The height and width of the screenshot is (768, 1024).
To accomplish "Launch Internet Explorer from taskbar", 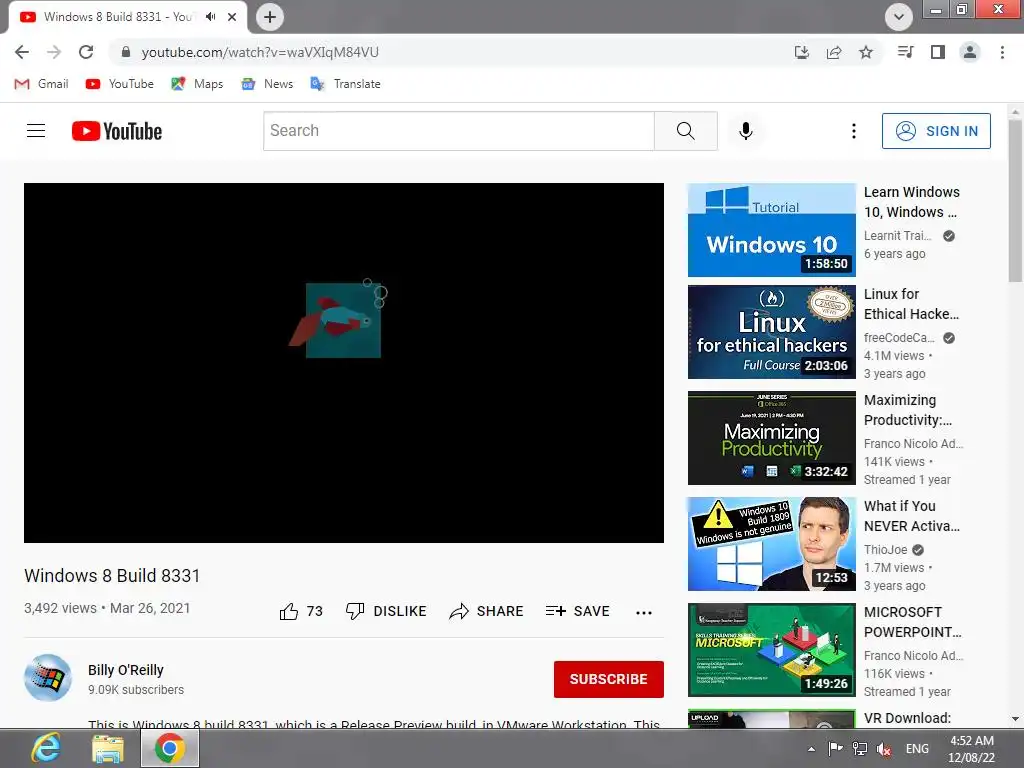I will (x=46, y=748).
